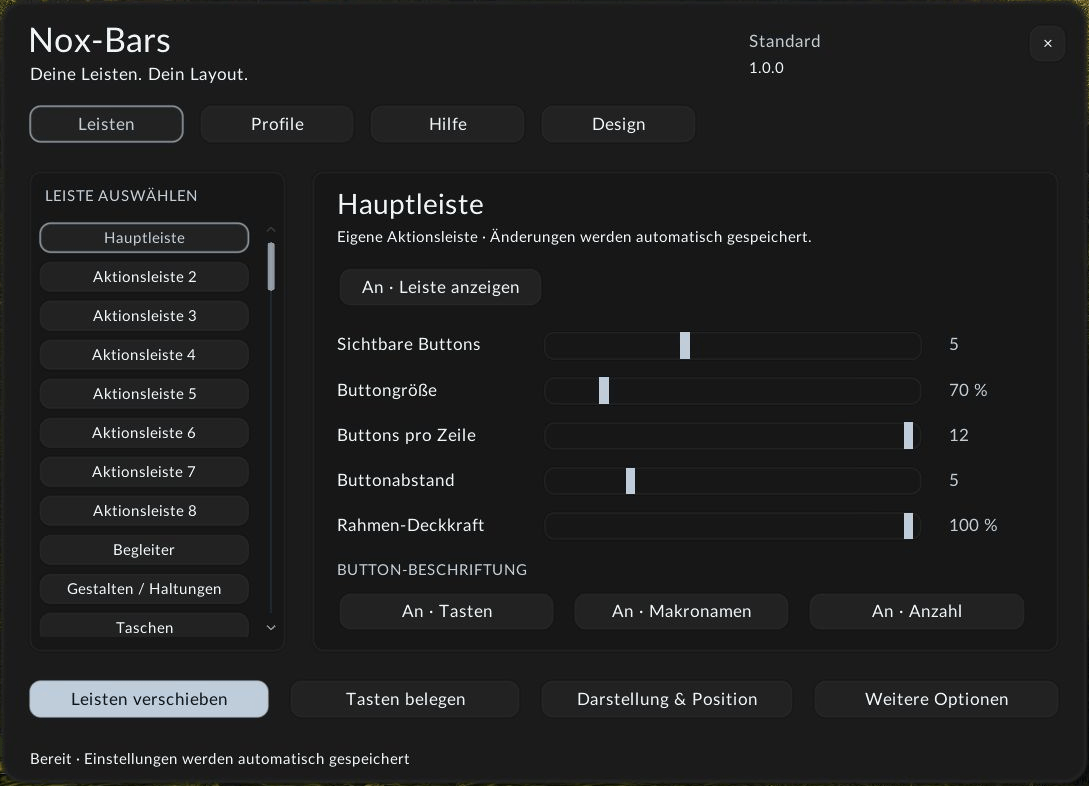
Task: Click the 'Hauptleiste' panel heading
Action: 410,204
